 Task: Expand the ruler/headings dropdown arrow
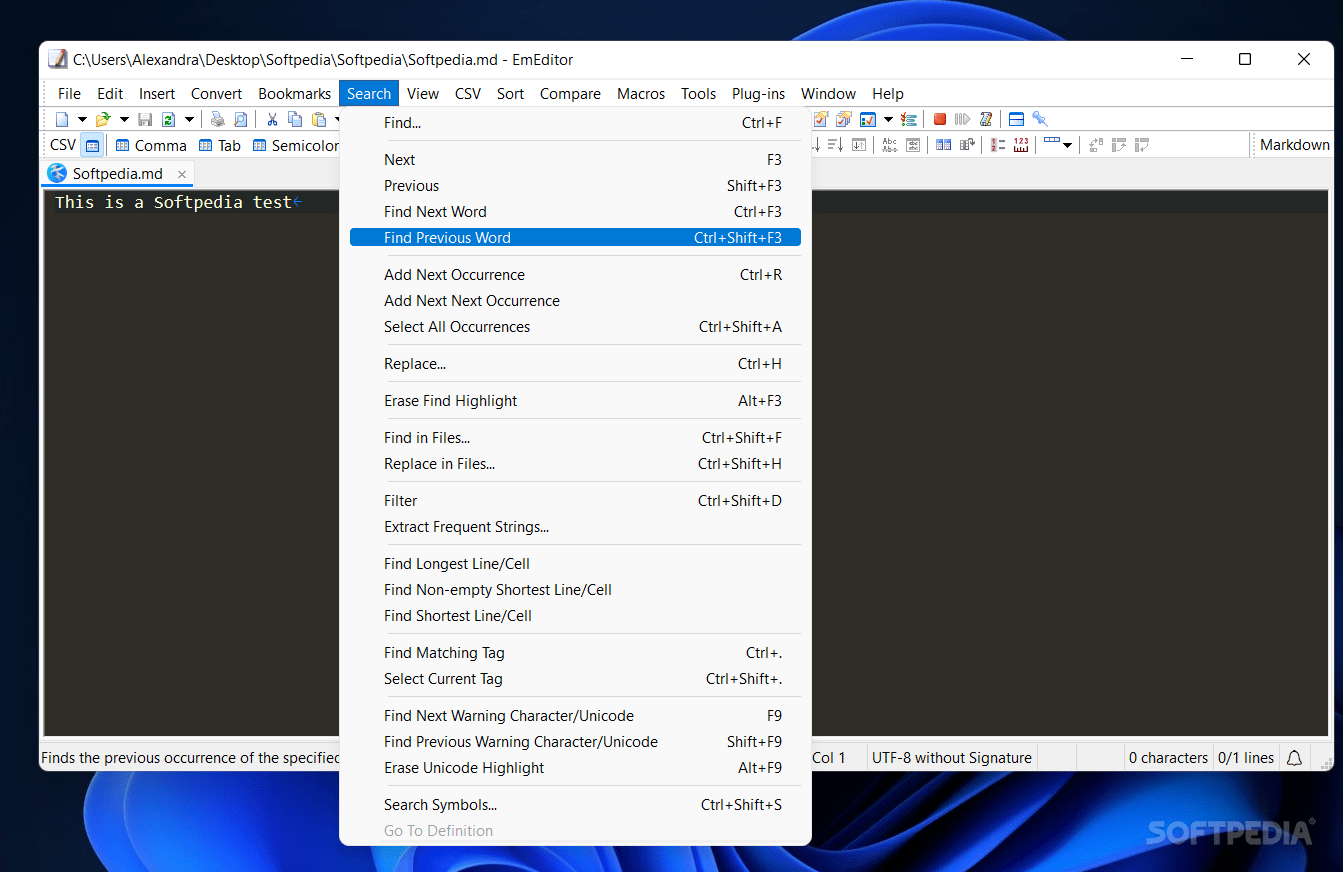[x=1067, y=145]
